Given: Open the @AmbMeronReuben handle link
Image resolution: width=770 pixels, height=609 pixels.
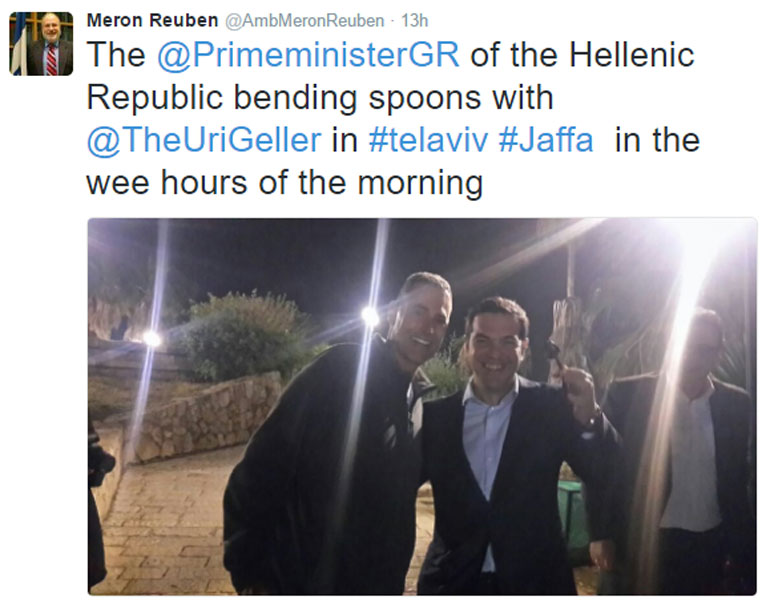Looking at the screenshot, I should coord(304,21).
